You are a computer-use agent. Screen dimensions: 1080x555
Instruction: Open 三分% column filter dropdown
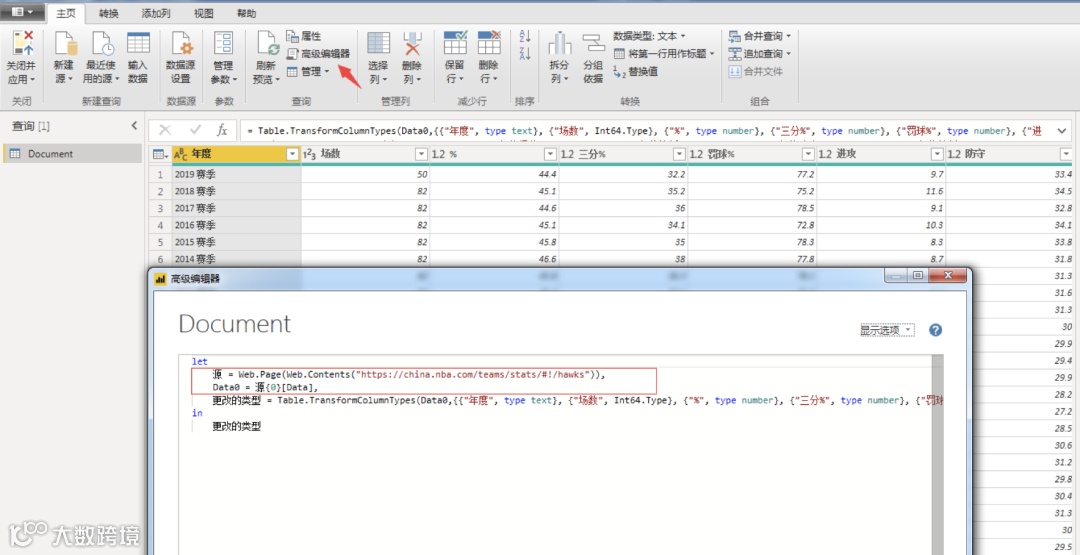[x=679, y=154]
